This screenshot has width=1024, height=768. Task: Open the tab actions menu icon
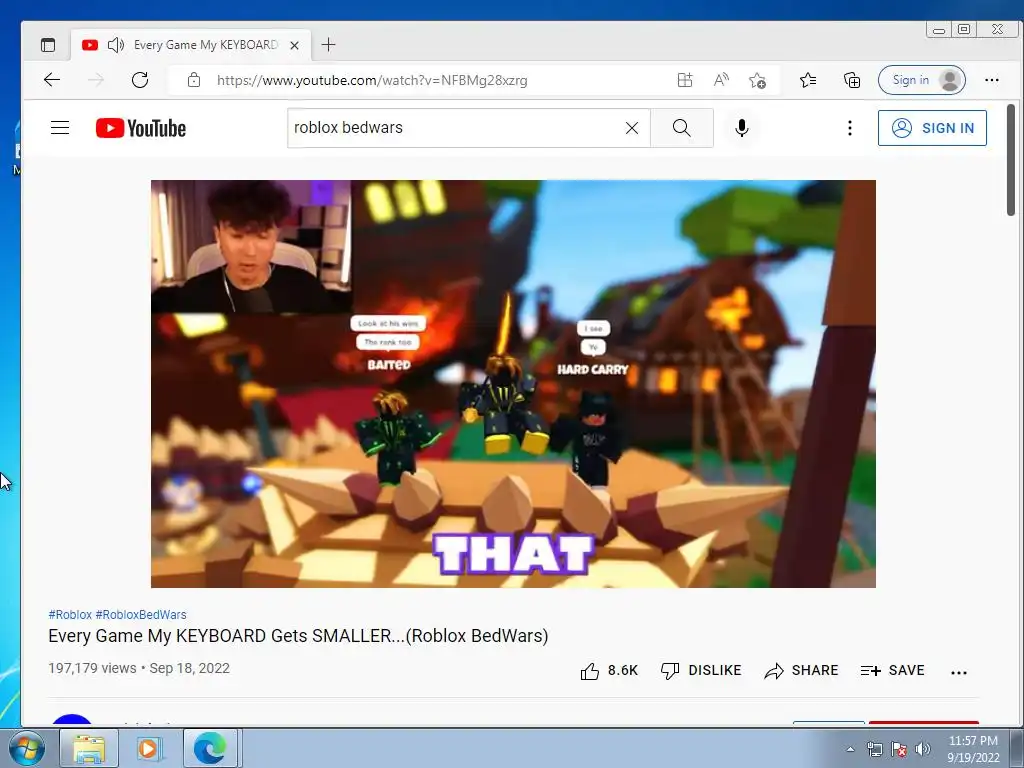[x=48, y=45]
